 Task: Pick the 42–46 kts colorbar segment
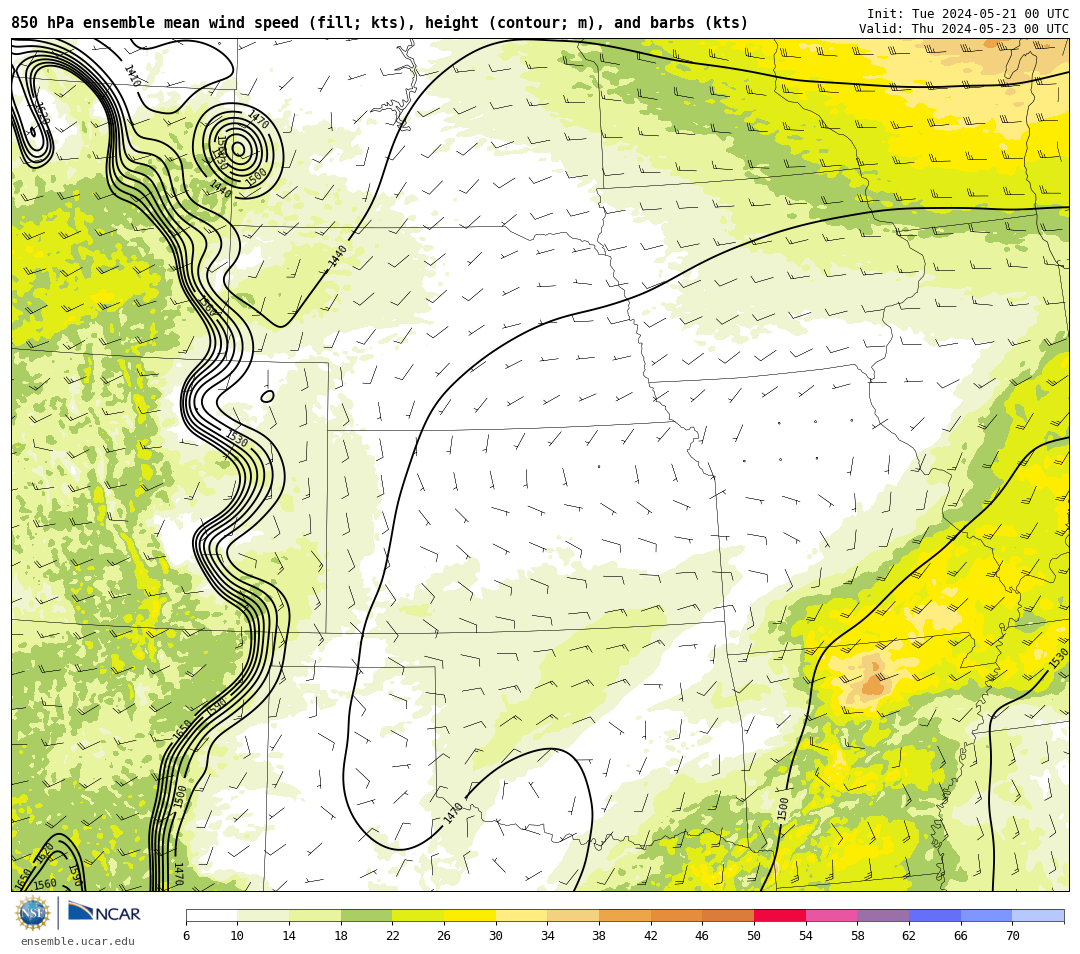pyautogui.click(x=676, y=916)
